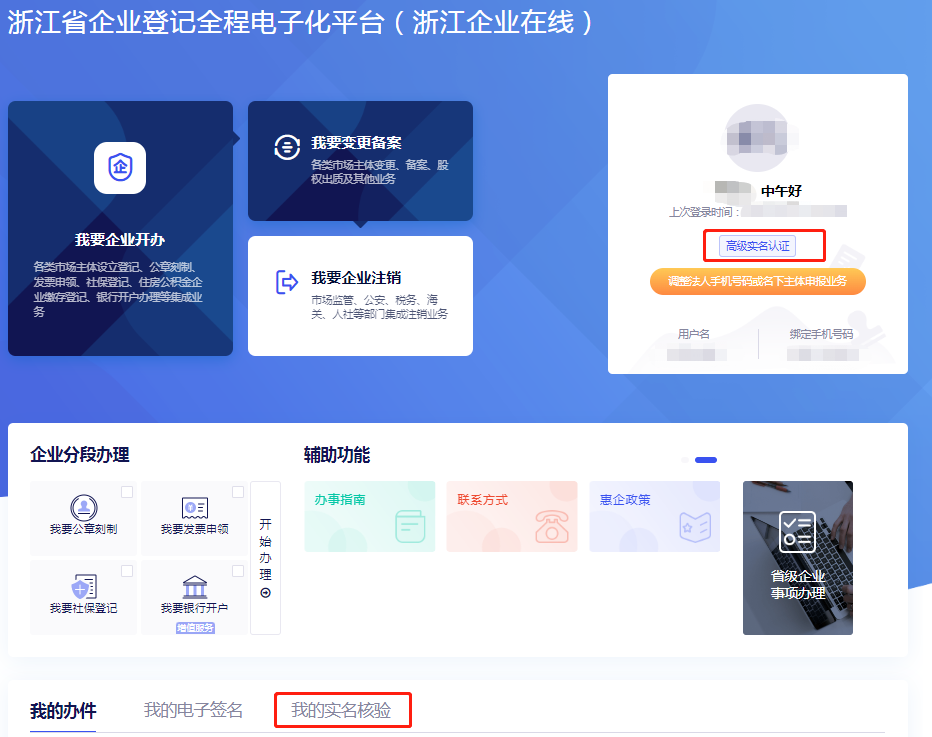Click the book icon in 惠企政策 card
The width and height of the screenshot is (932, 737).
695,527
